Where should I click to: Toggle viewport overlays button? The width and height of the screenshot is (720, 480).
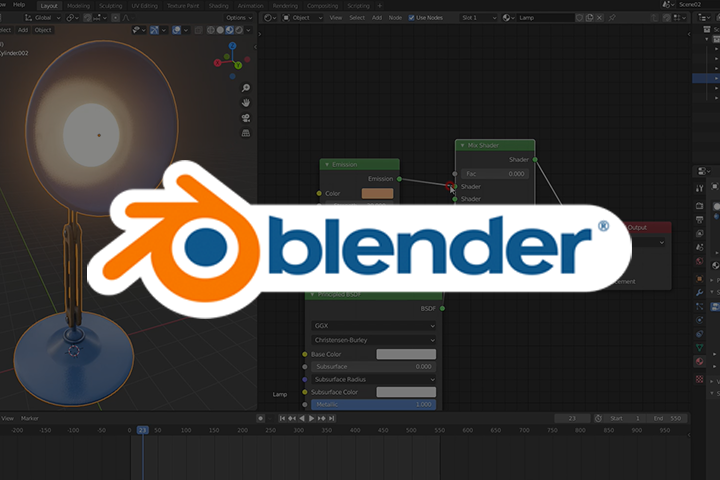176,30
